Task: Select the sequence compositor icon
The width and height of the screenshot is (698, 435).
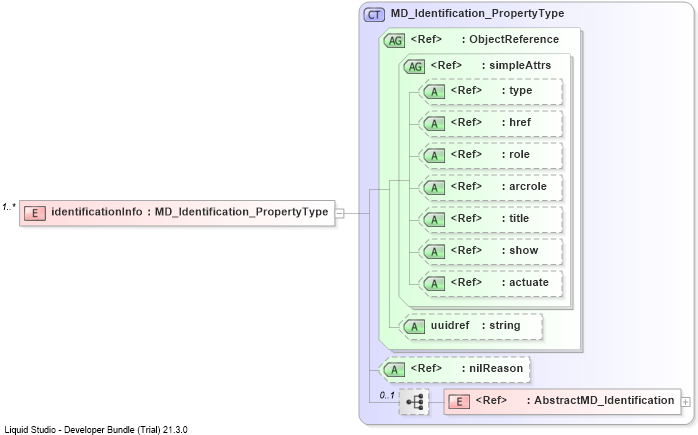Action: click(414, 402)
